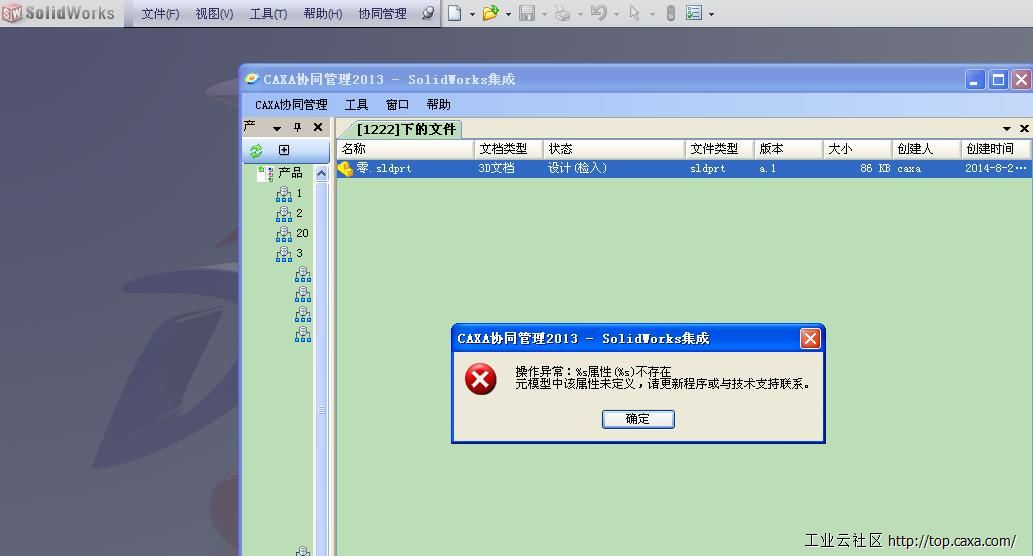
Task: Click the green Refresh icon
Action: (x=256, y=151)
